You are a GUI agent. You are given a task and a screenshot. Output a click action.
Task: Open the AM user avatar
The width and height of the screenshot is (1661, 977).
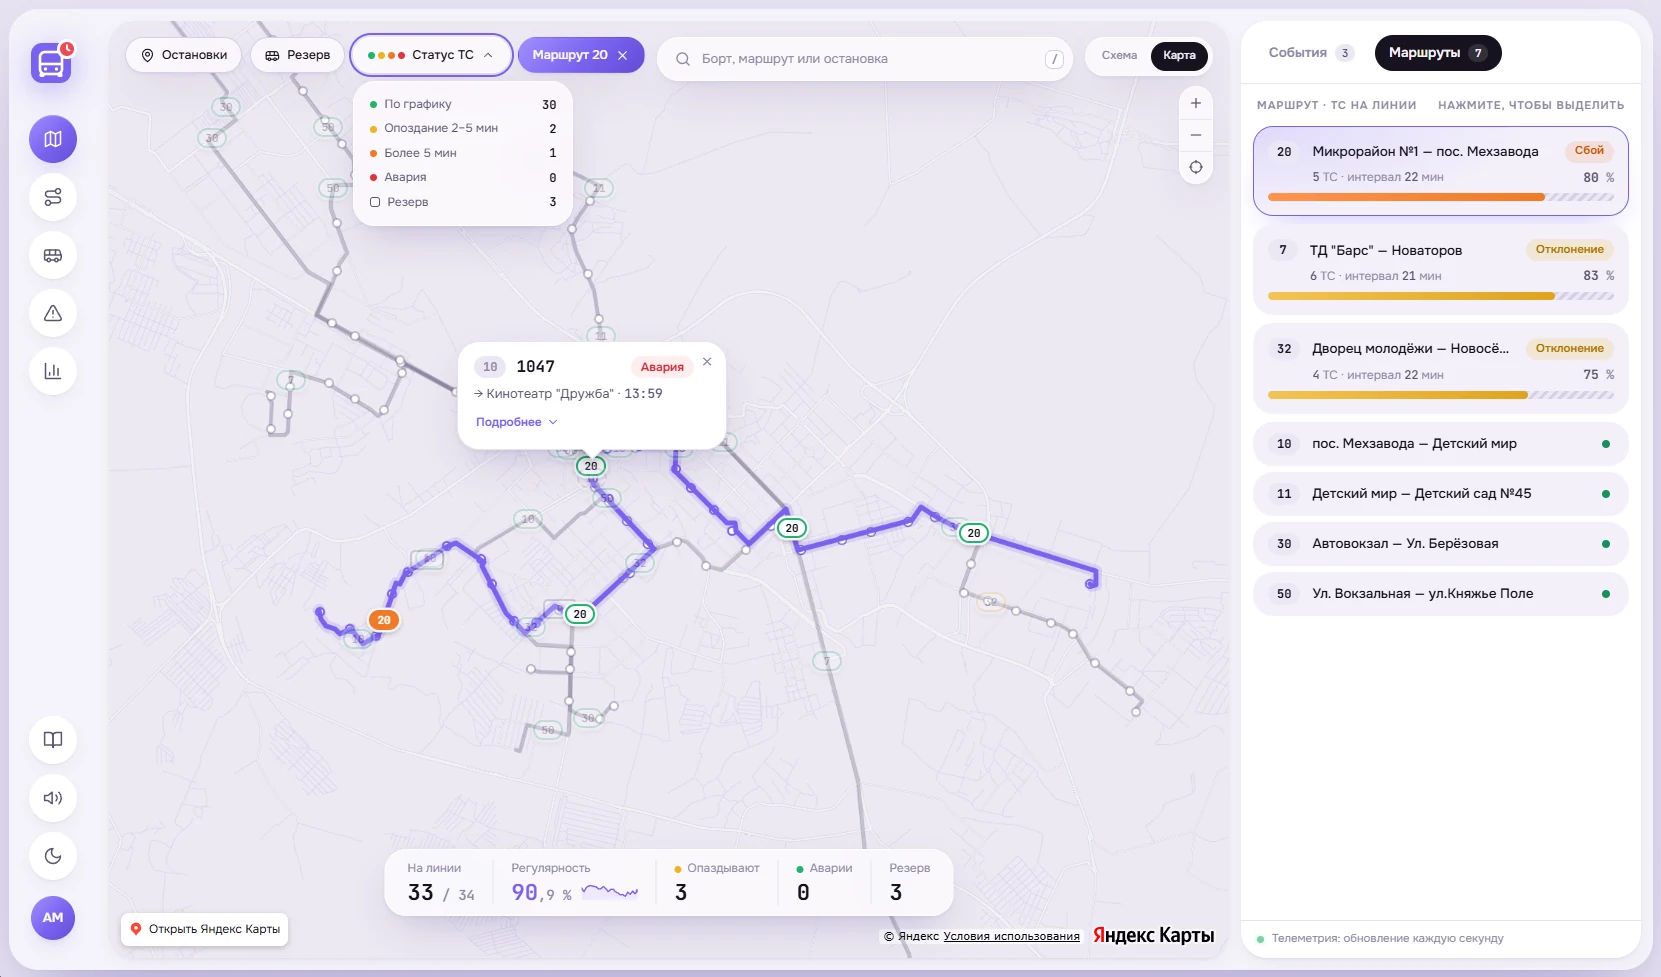coord(53,917)
